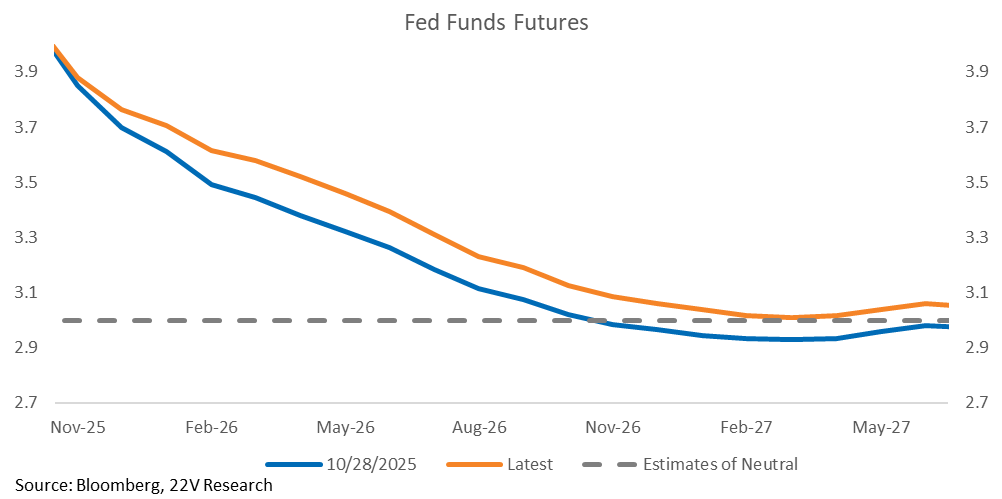This screenshot has height=499, width=1002.
Task: Click the 3.3 label on right axis
Action: (975, 238)
